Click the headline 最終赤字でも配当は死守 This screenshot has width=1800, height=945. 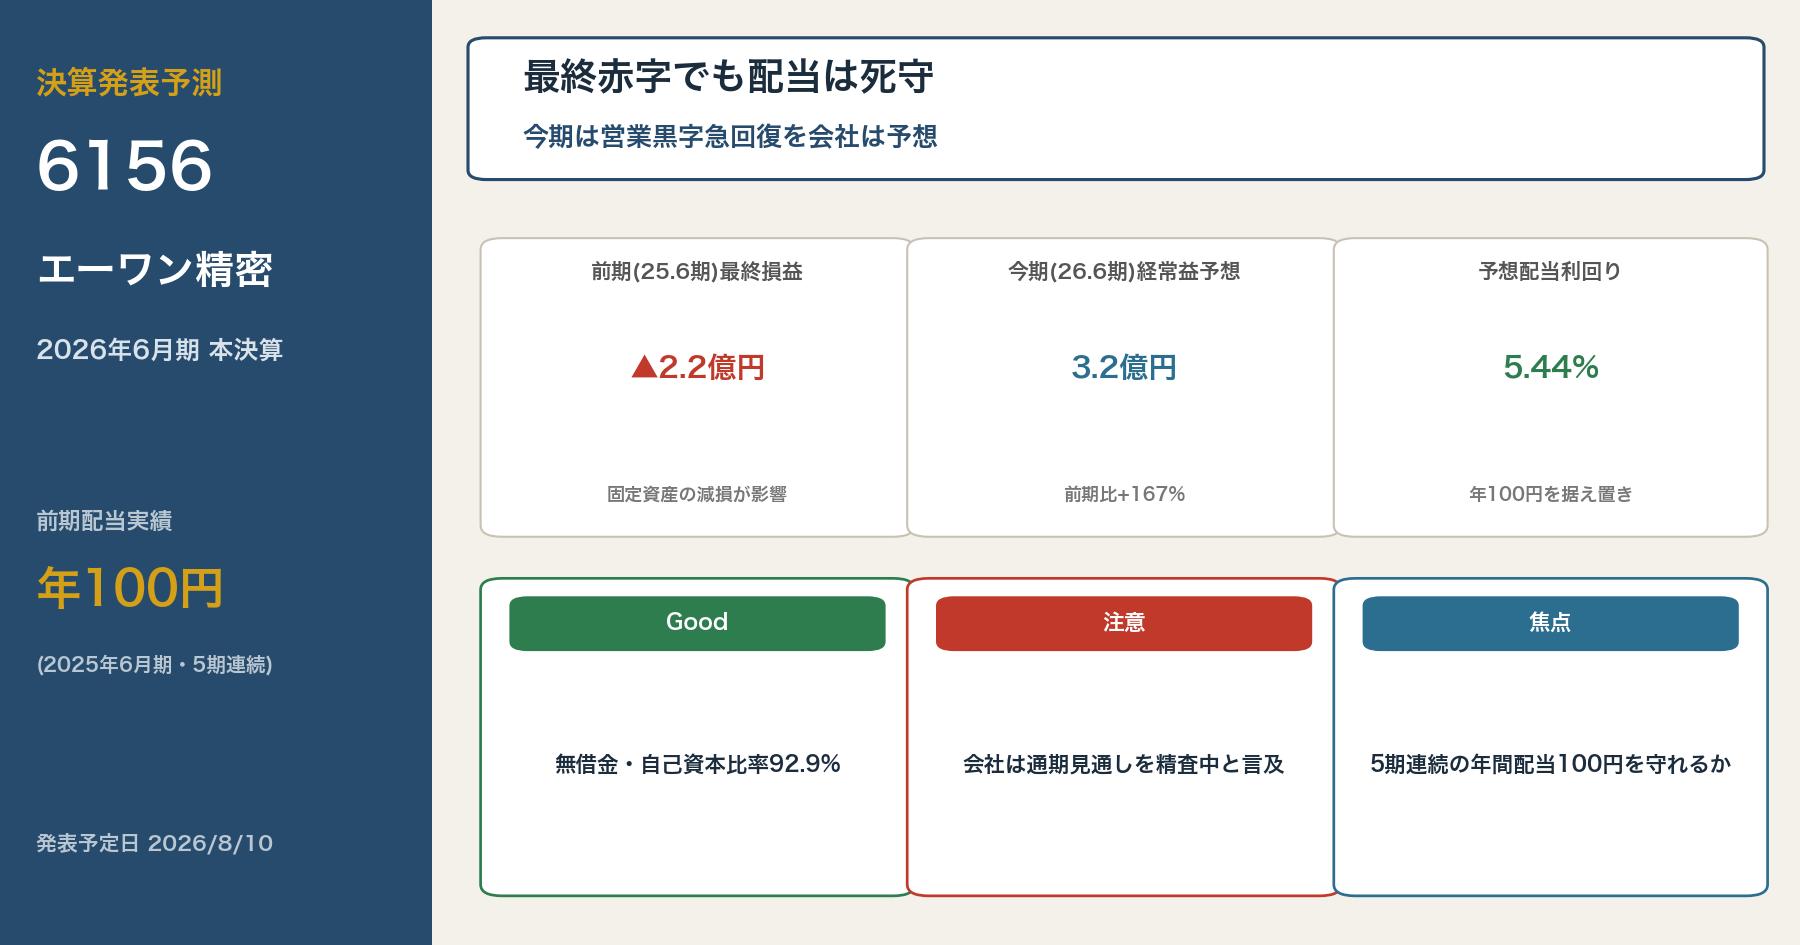(x=729, y=77)
